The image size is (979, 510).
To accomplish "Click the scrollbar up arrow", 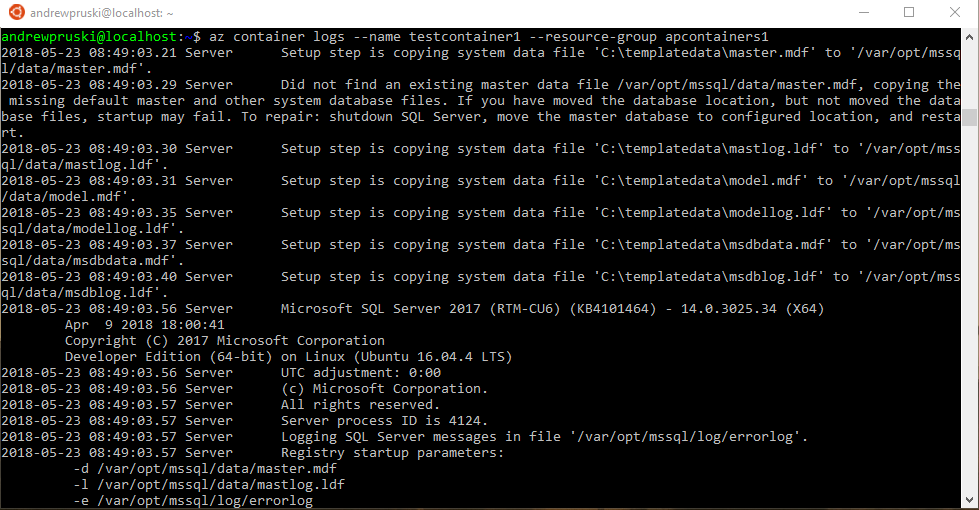I will point(970,37).
